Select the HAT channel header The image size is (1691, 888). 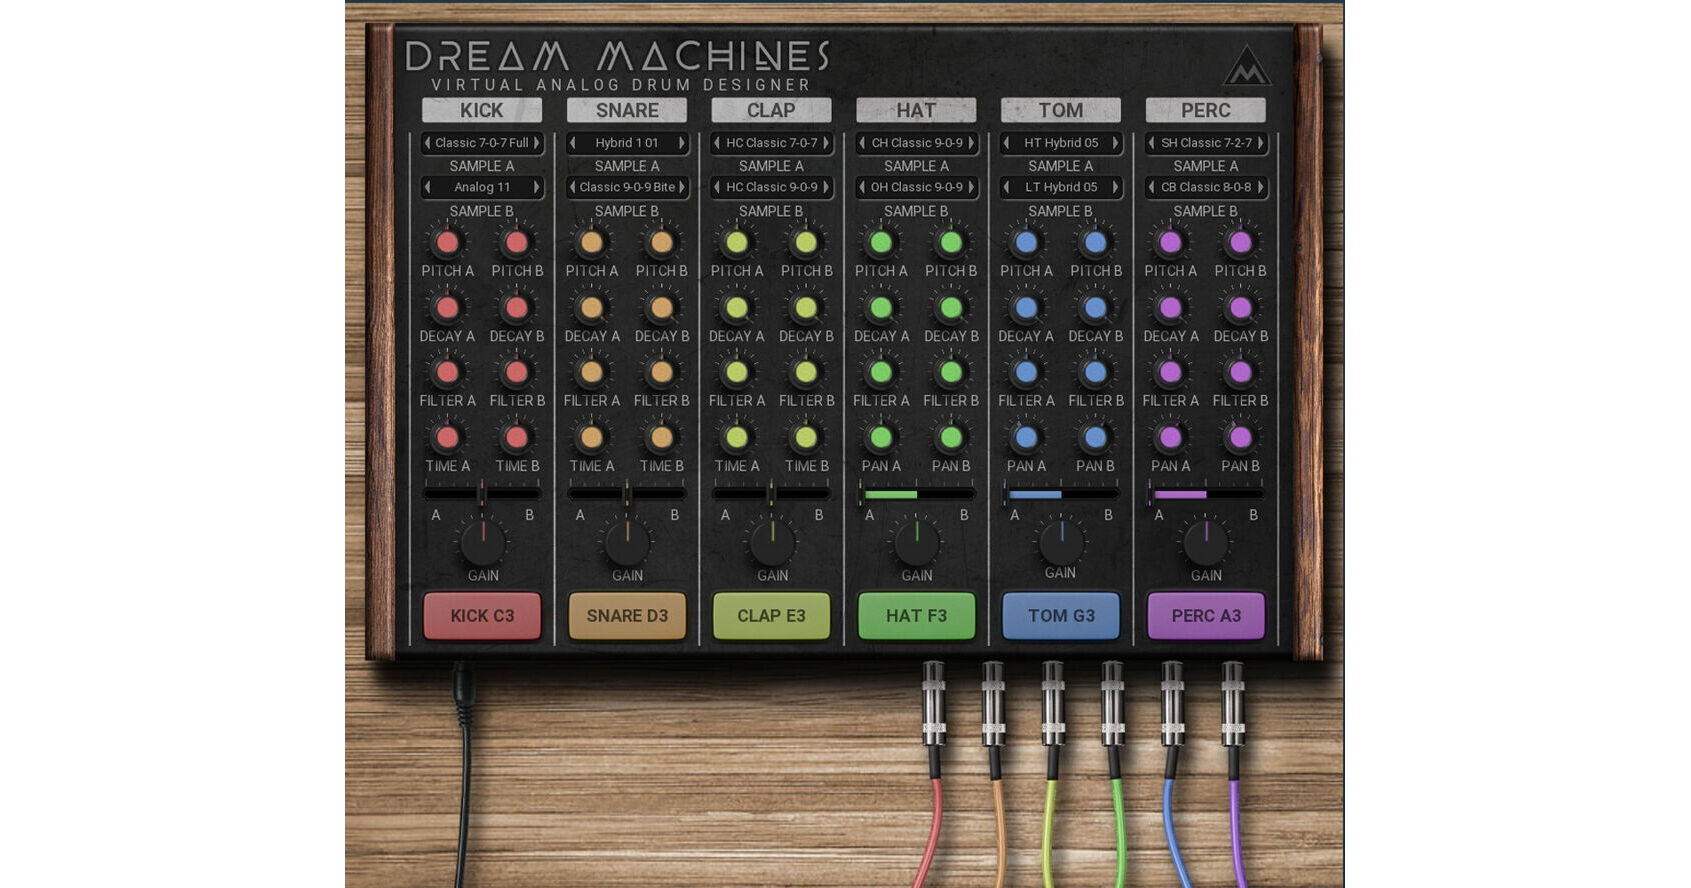click(x=916, y=110)
